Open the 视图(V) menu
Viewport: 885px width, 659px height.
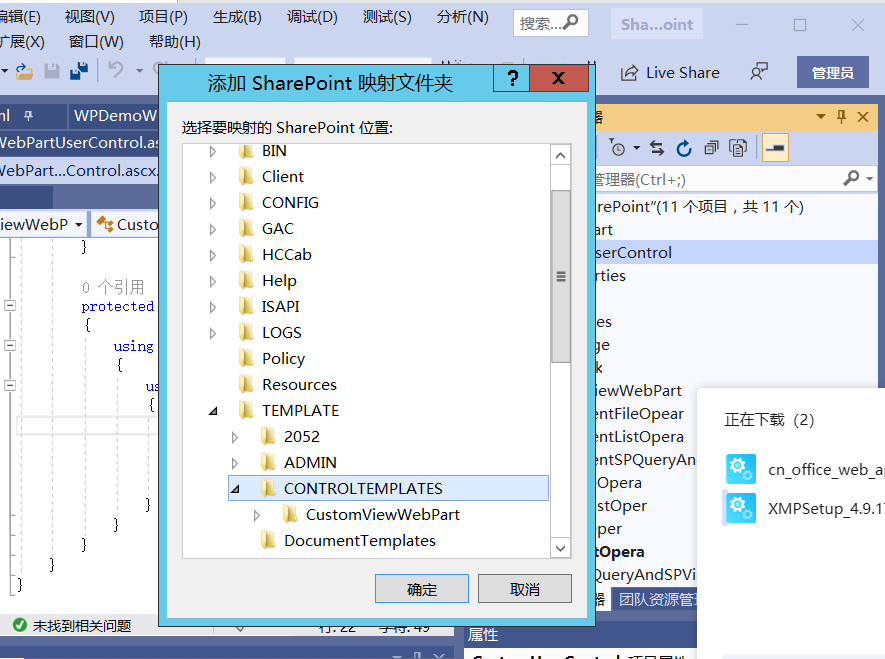[90, 17]
